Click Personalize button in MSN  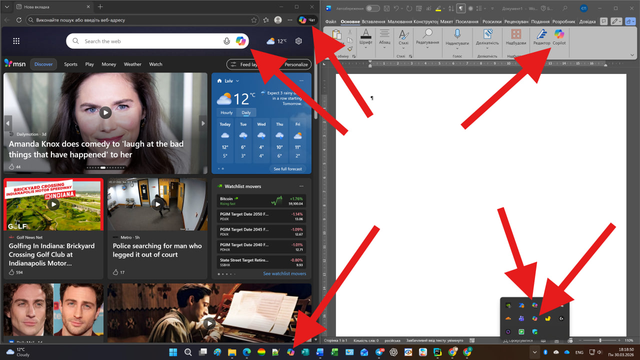(x=296, y=64)
